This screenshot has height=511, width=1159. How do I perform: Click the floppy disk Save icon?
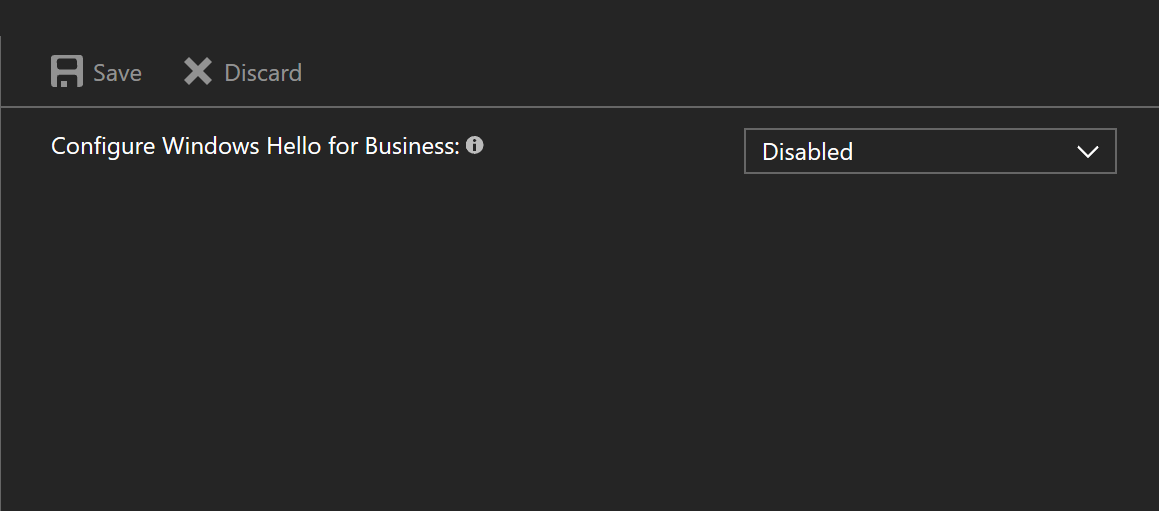(66, 72)
